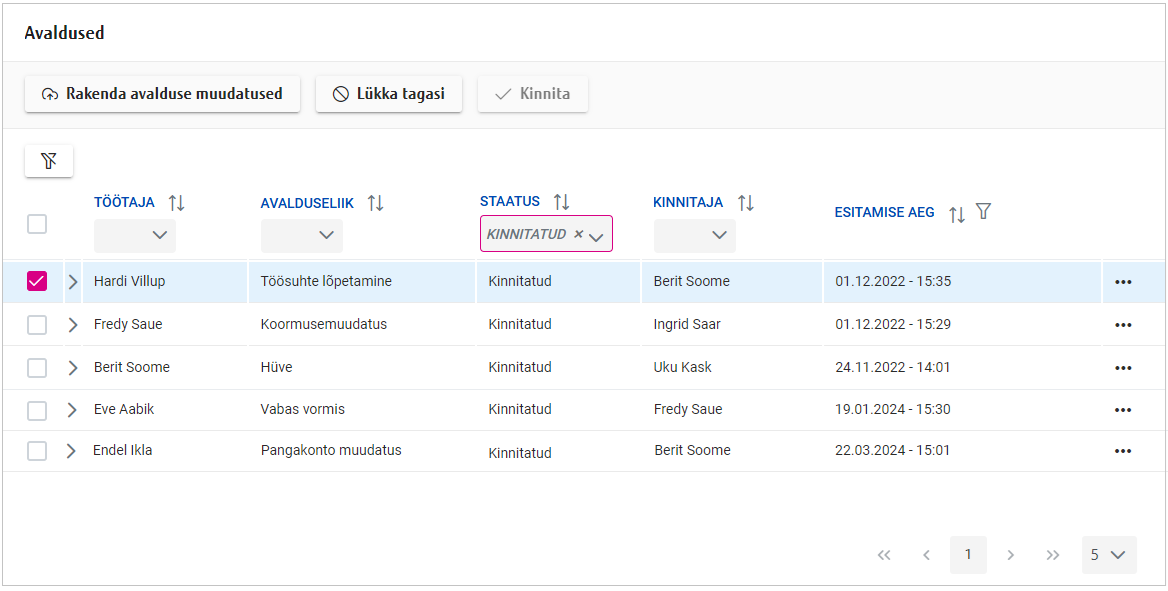Go to page 1 in pagination

coord(968,555)
